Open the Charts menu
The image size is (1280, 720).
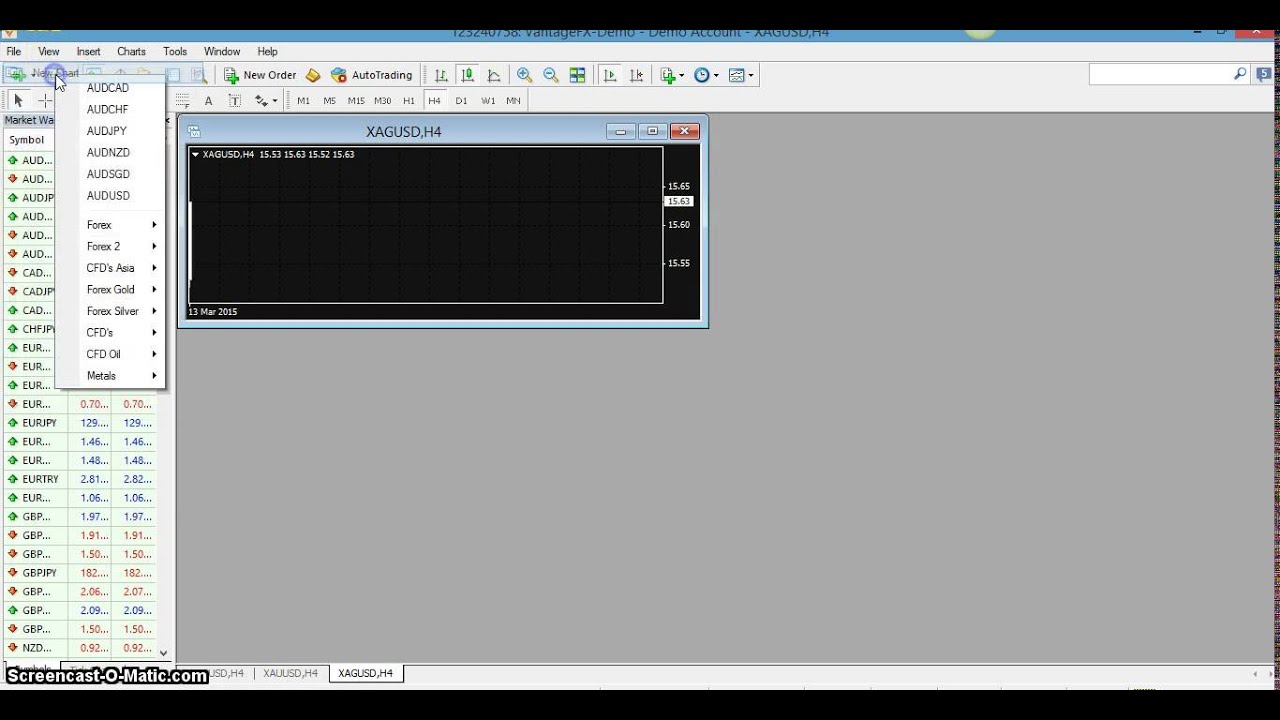(131, 51)
